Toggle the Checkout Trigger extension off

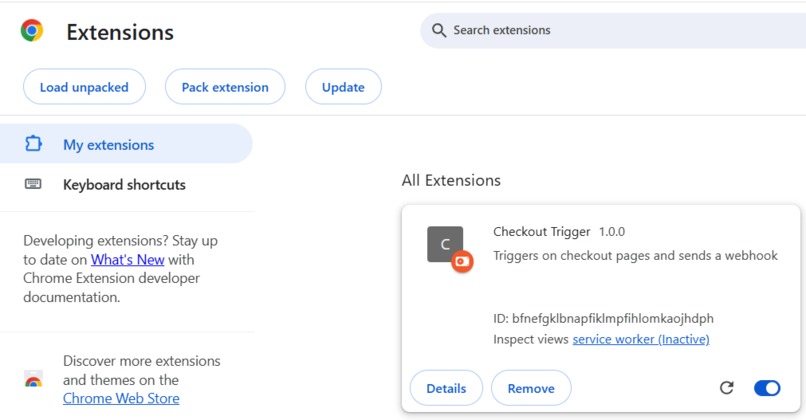(767, 388)
